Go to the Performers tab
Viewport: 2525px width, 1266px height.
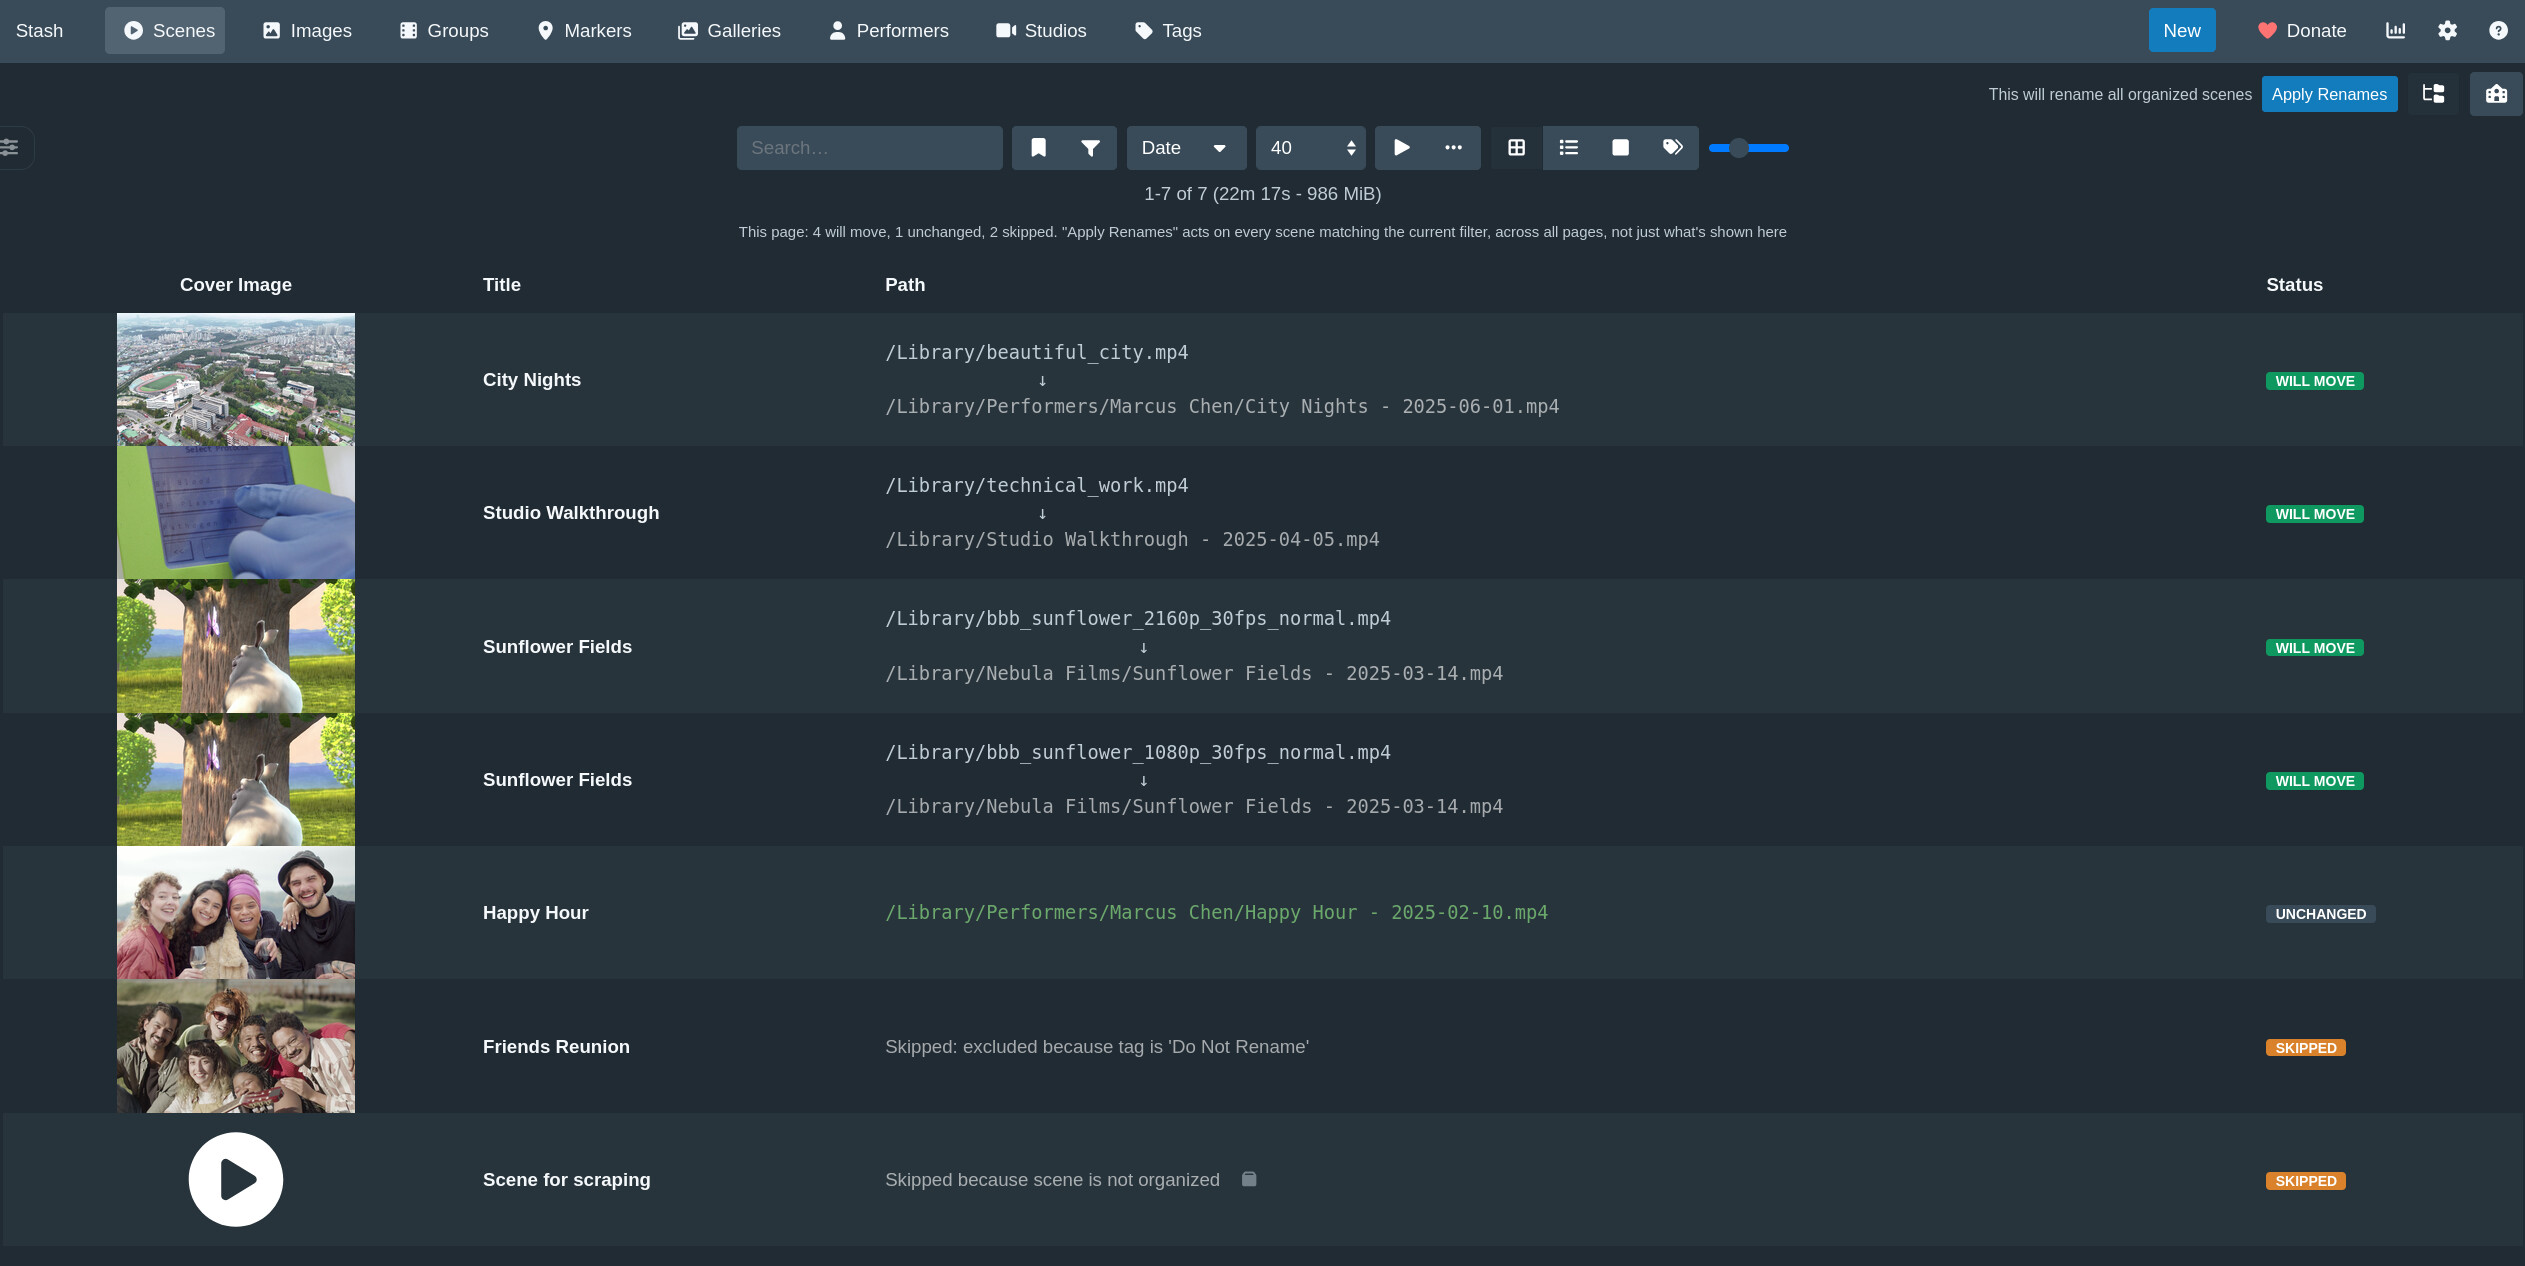[x=889, y=31]
